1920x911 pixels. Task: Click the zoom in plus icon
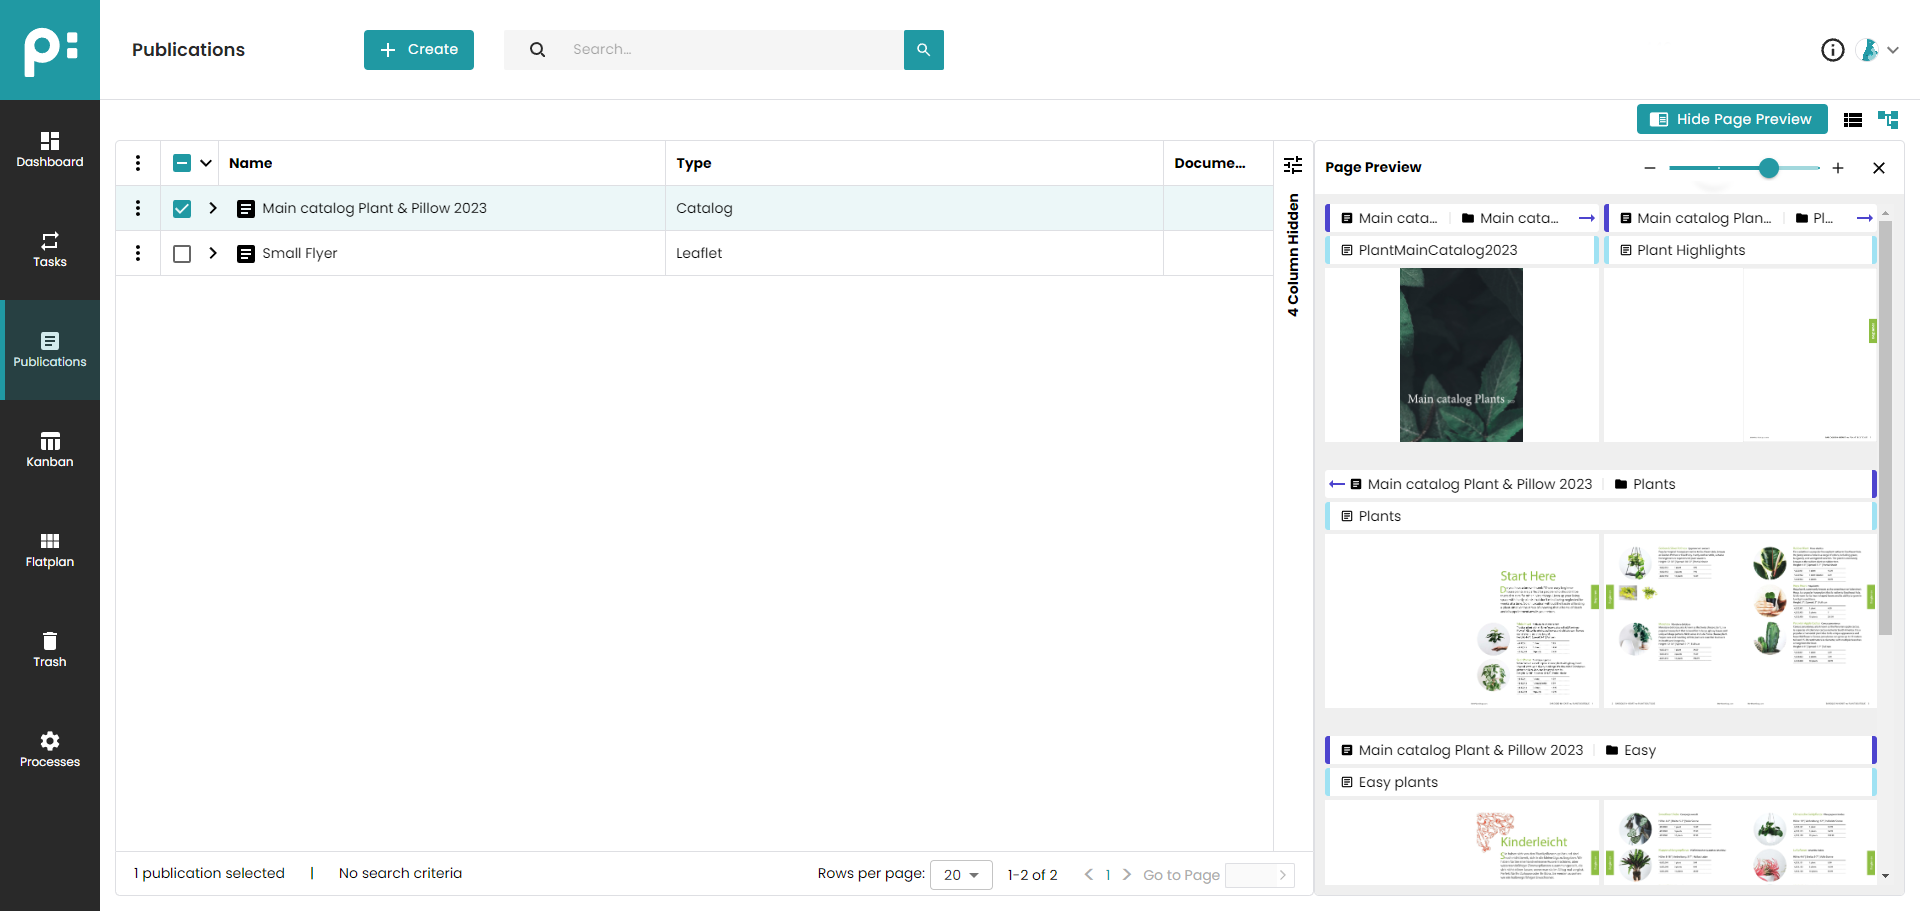click(x=1838, y=168)
